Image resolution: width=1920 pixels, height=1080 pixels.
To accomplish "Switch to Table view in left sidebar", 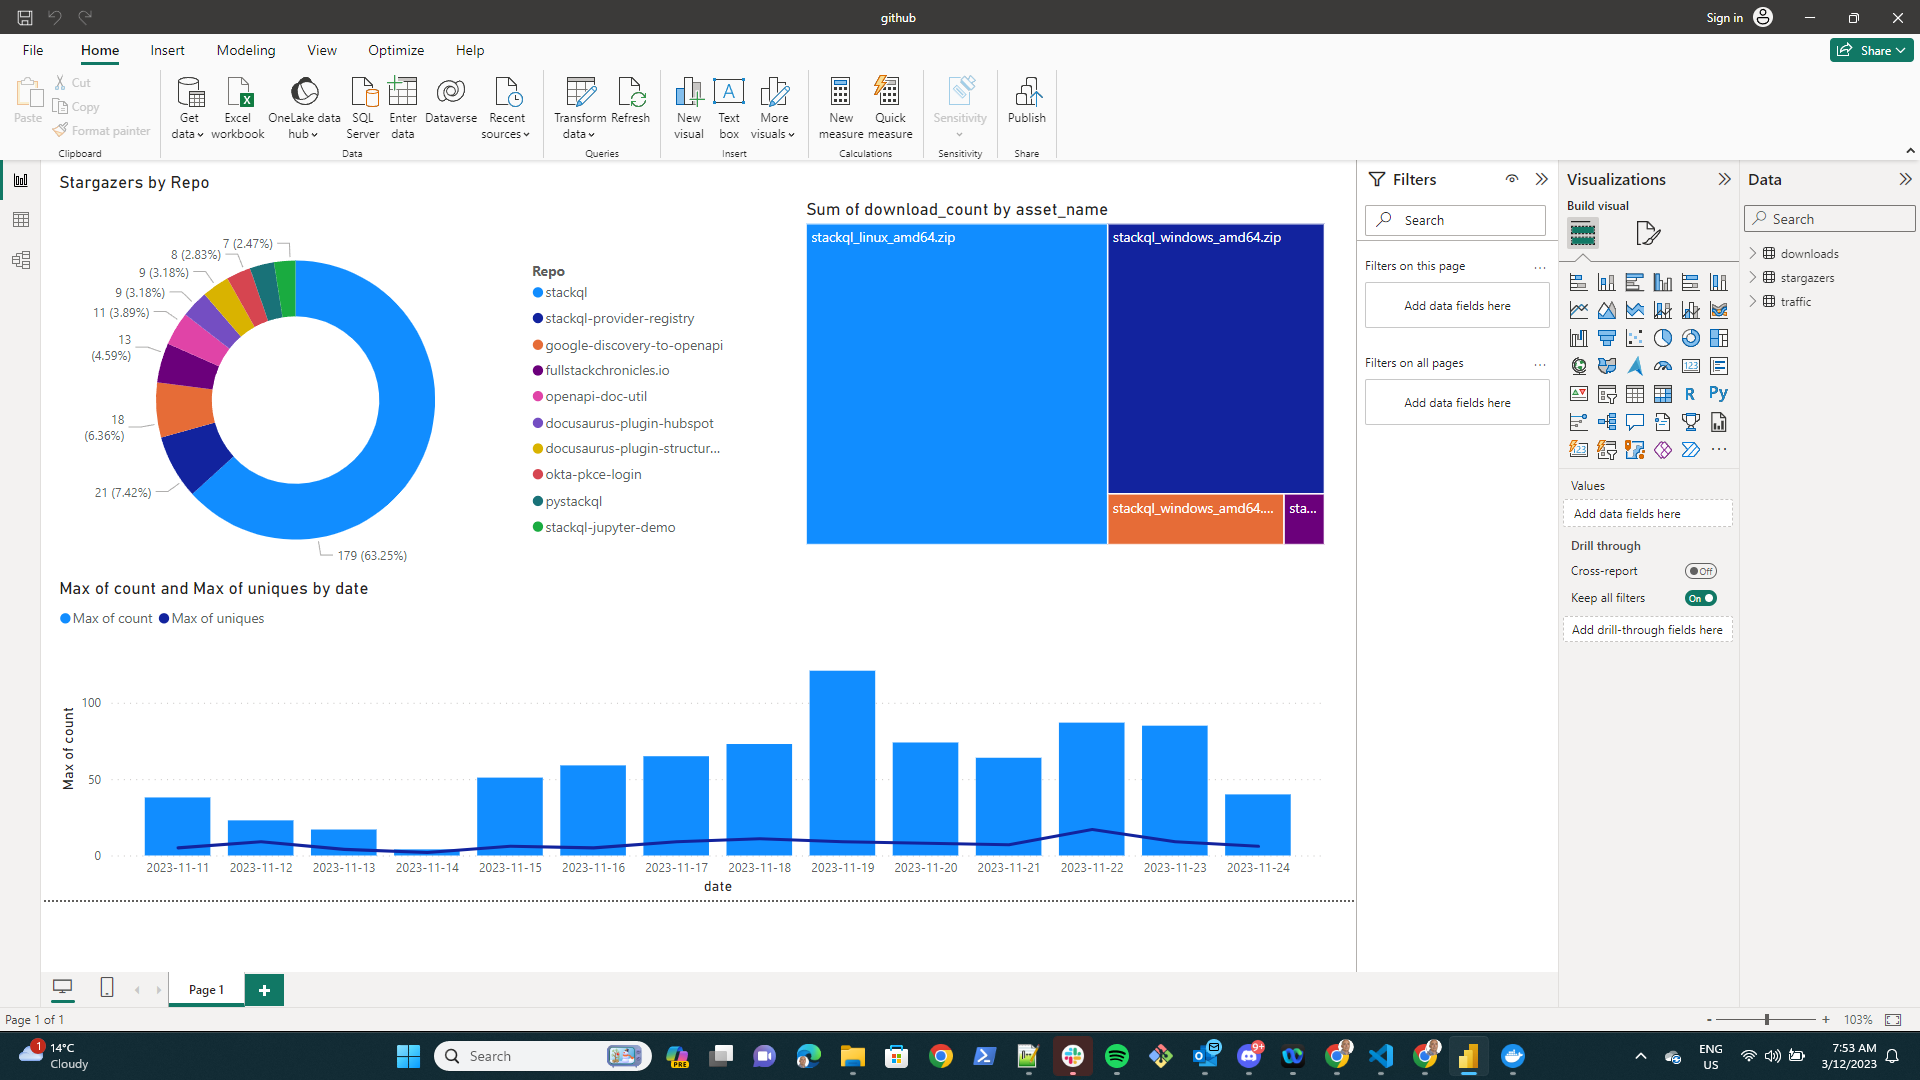I will pos(21,219).
